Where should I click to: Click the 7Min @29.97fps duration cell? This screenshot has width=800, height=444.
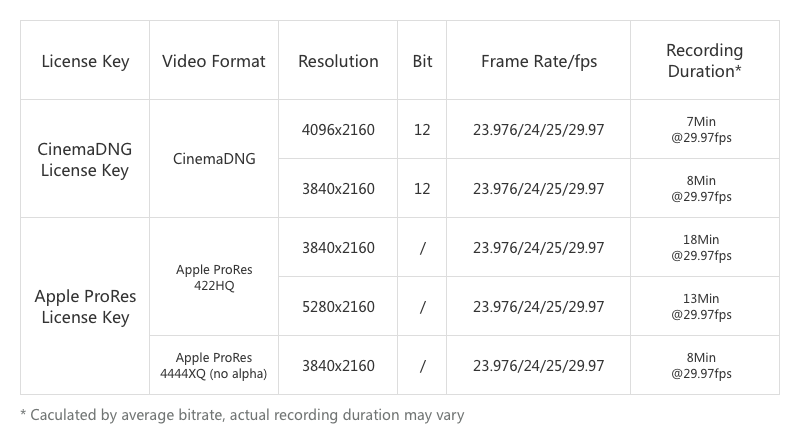point(704,130)
